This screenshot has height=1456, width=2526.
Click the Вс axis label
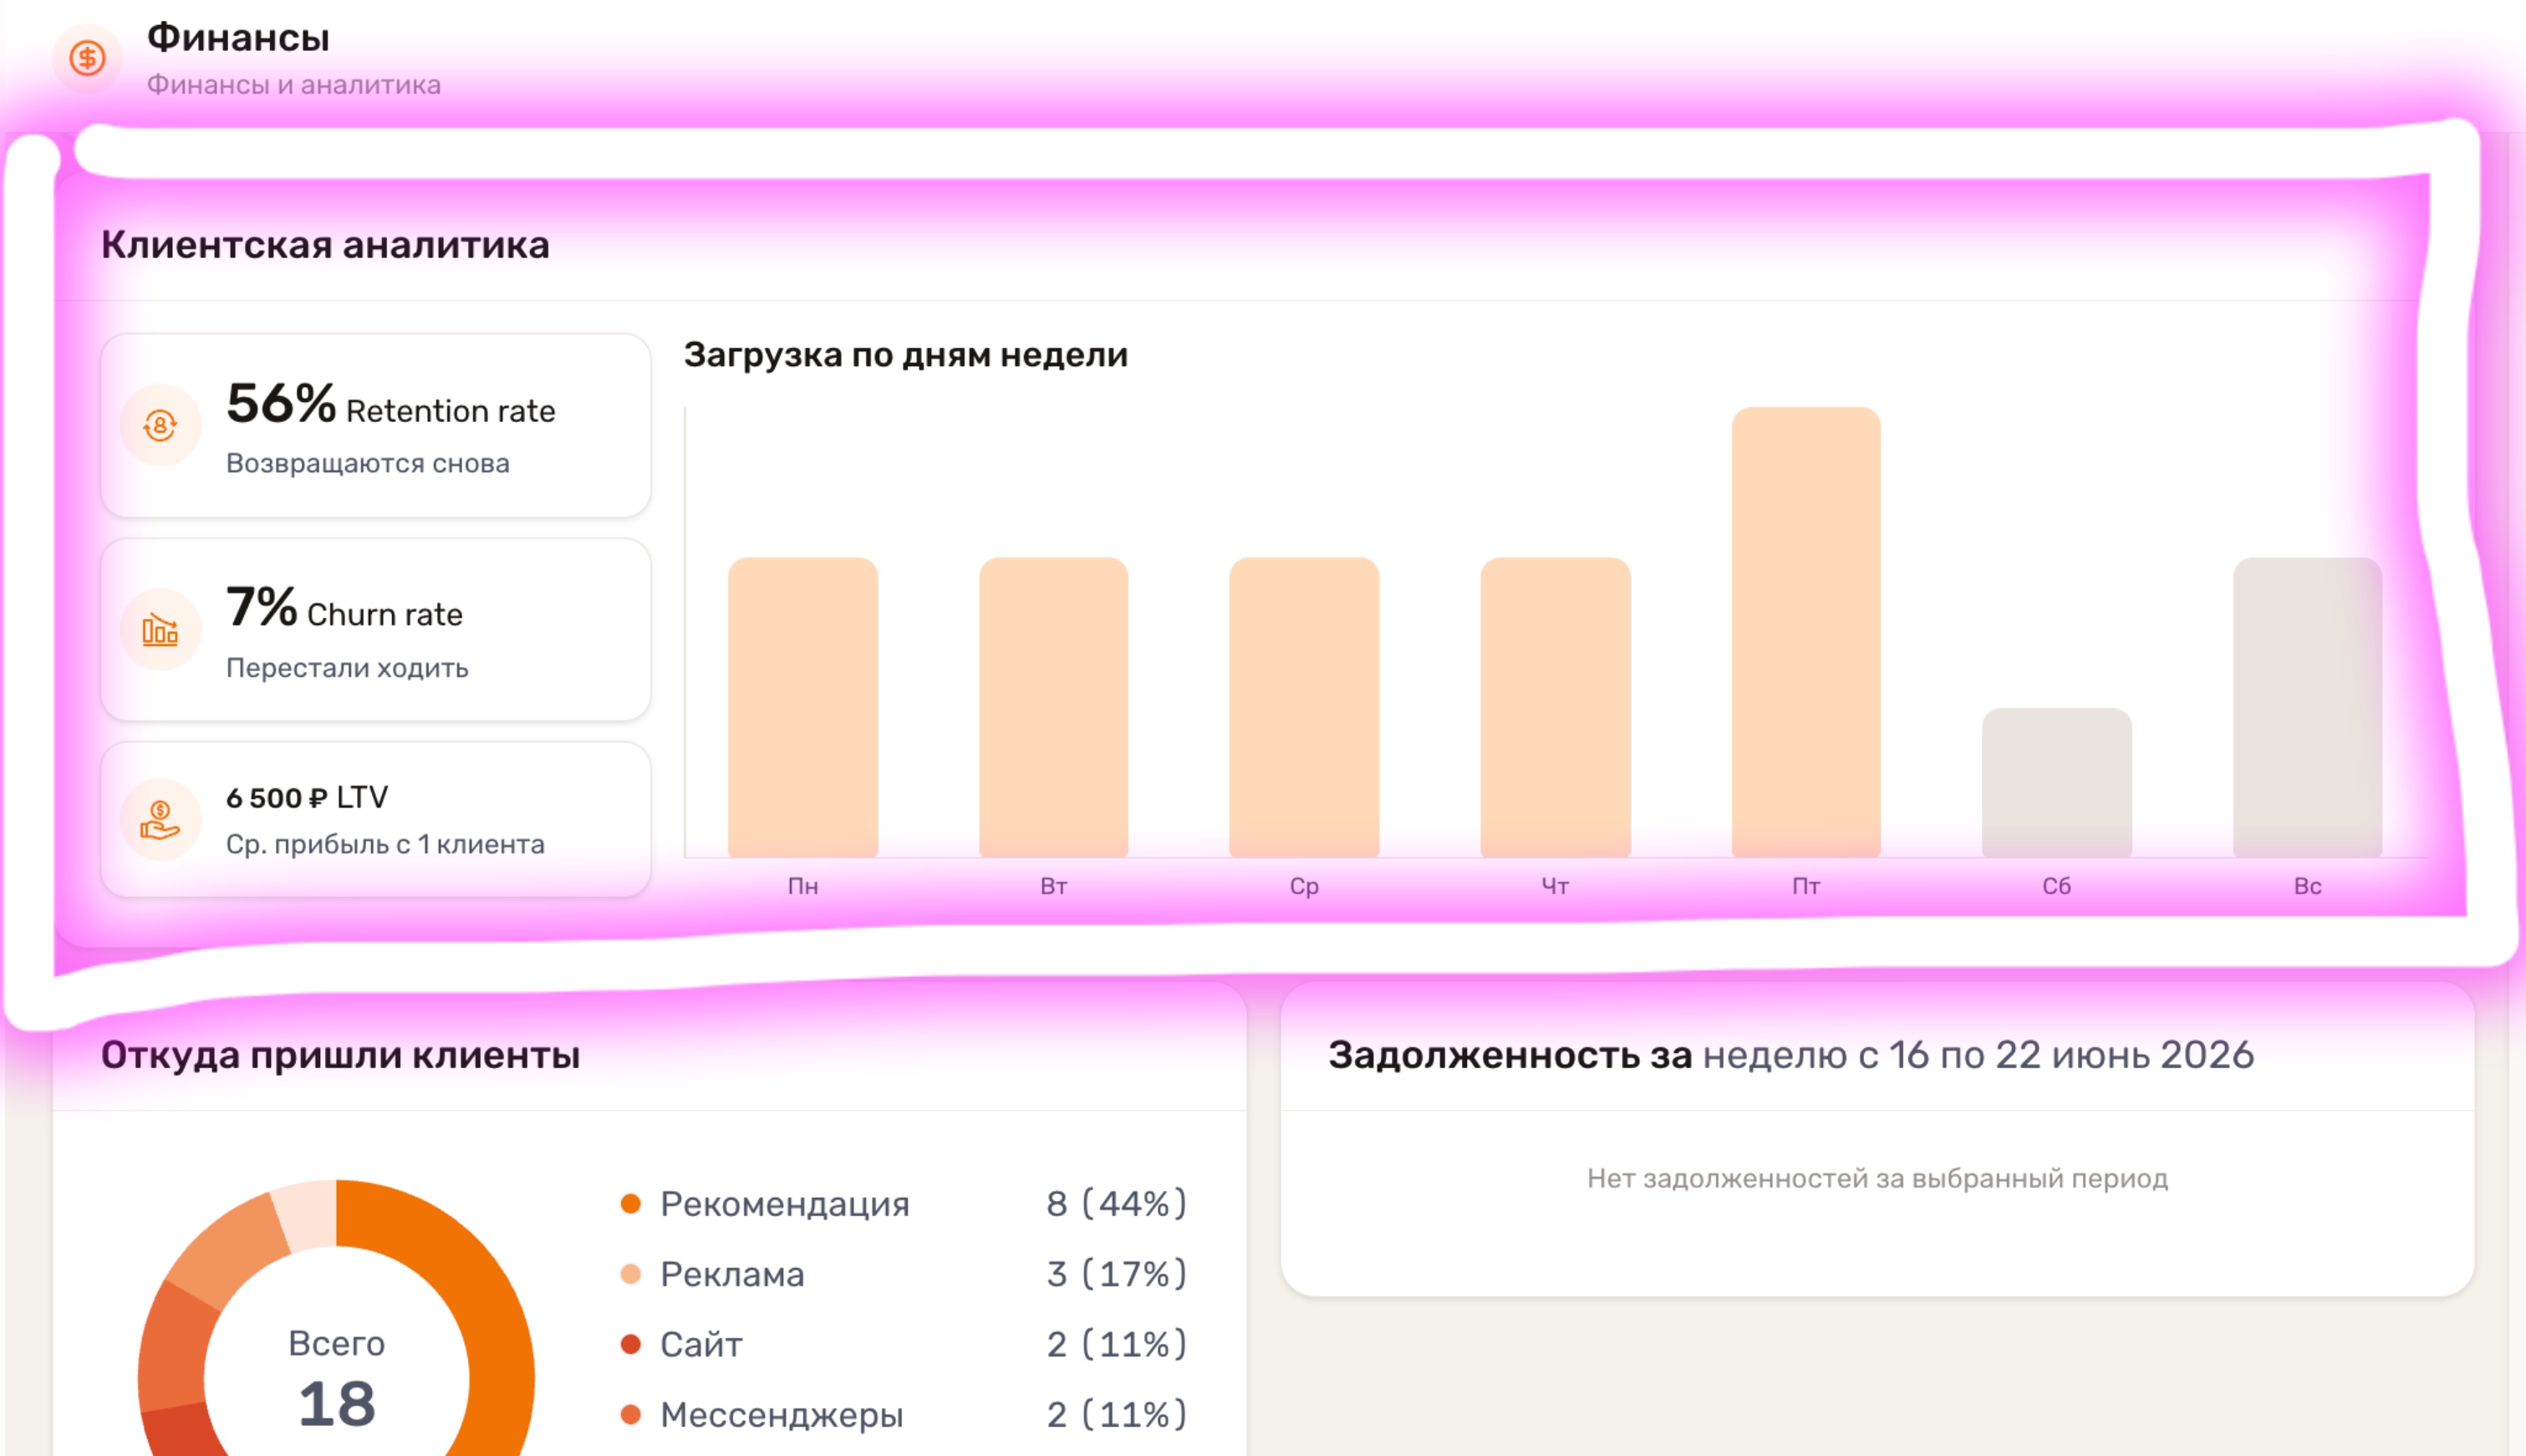[x=2308, y=886]
